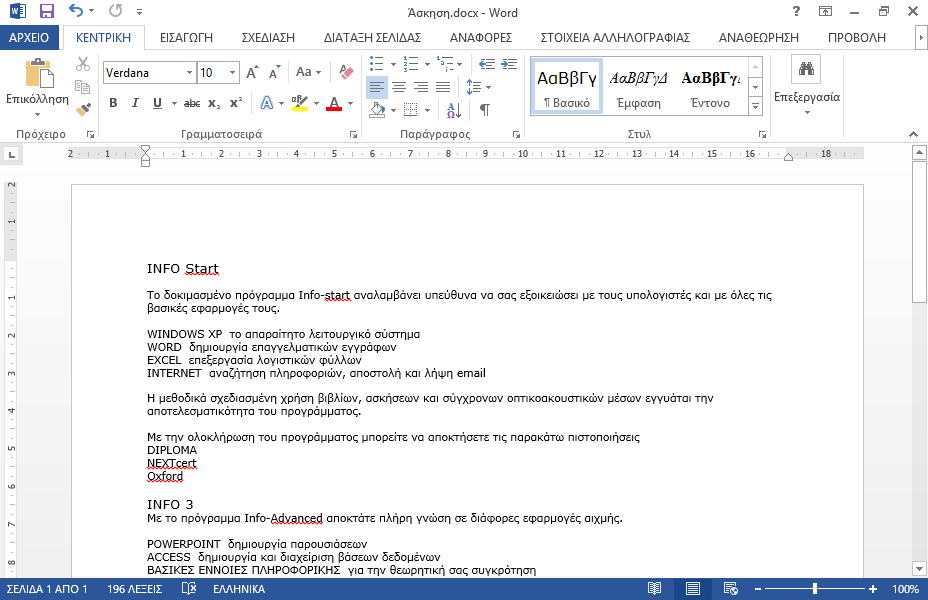
Task: Expand the styles gallery More arrow
Action: click(755, 107)
